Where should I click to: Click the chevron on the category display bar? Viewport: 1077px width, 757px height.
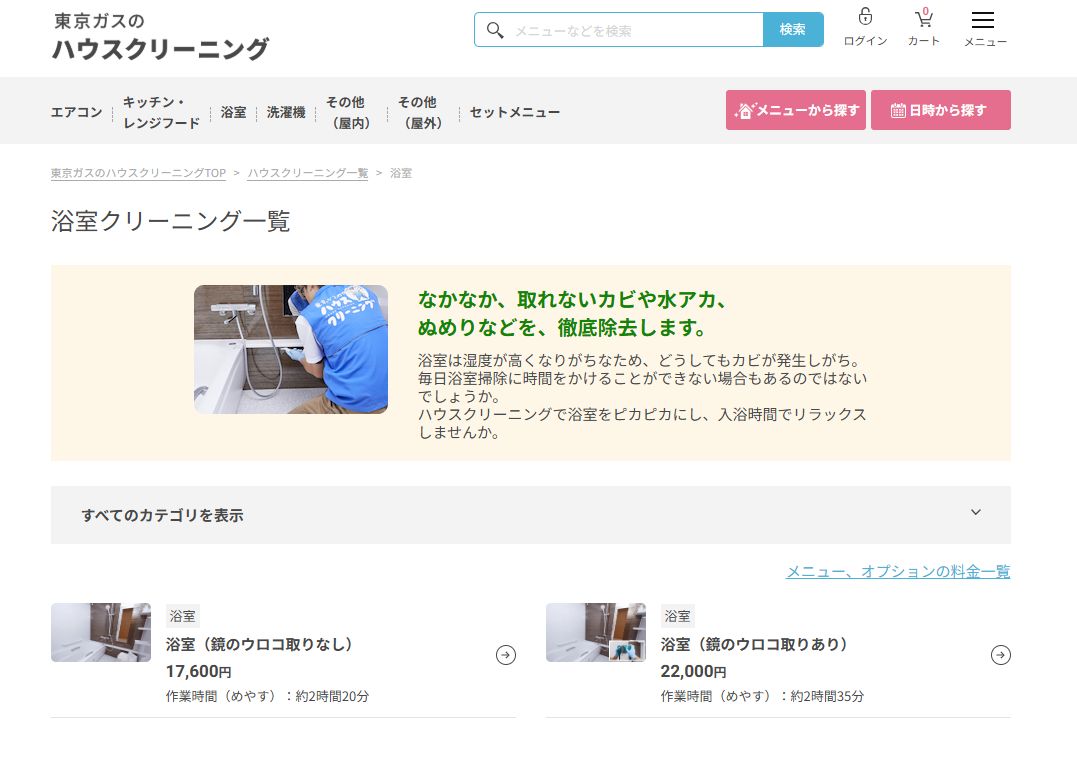pos(975,512)
